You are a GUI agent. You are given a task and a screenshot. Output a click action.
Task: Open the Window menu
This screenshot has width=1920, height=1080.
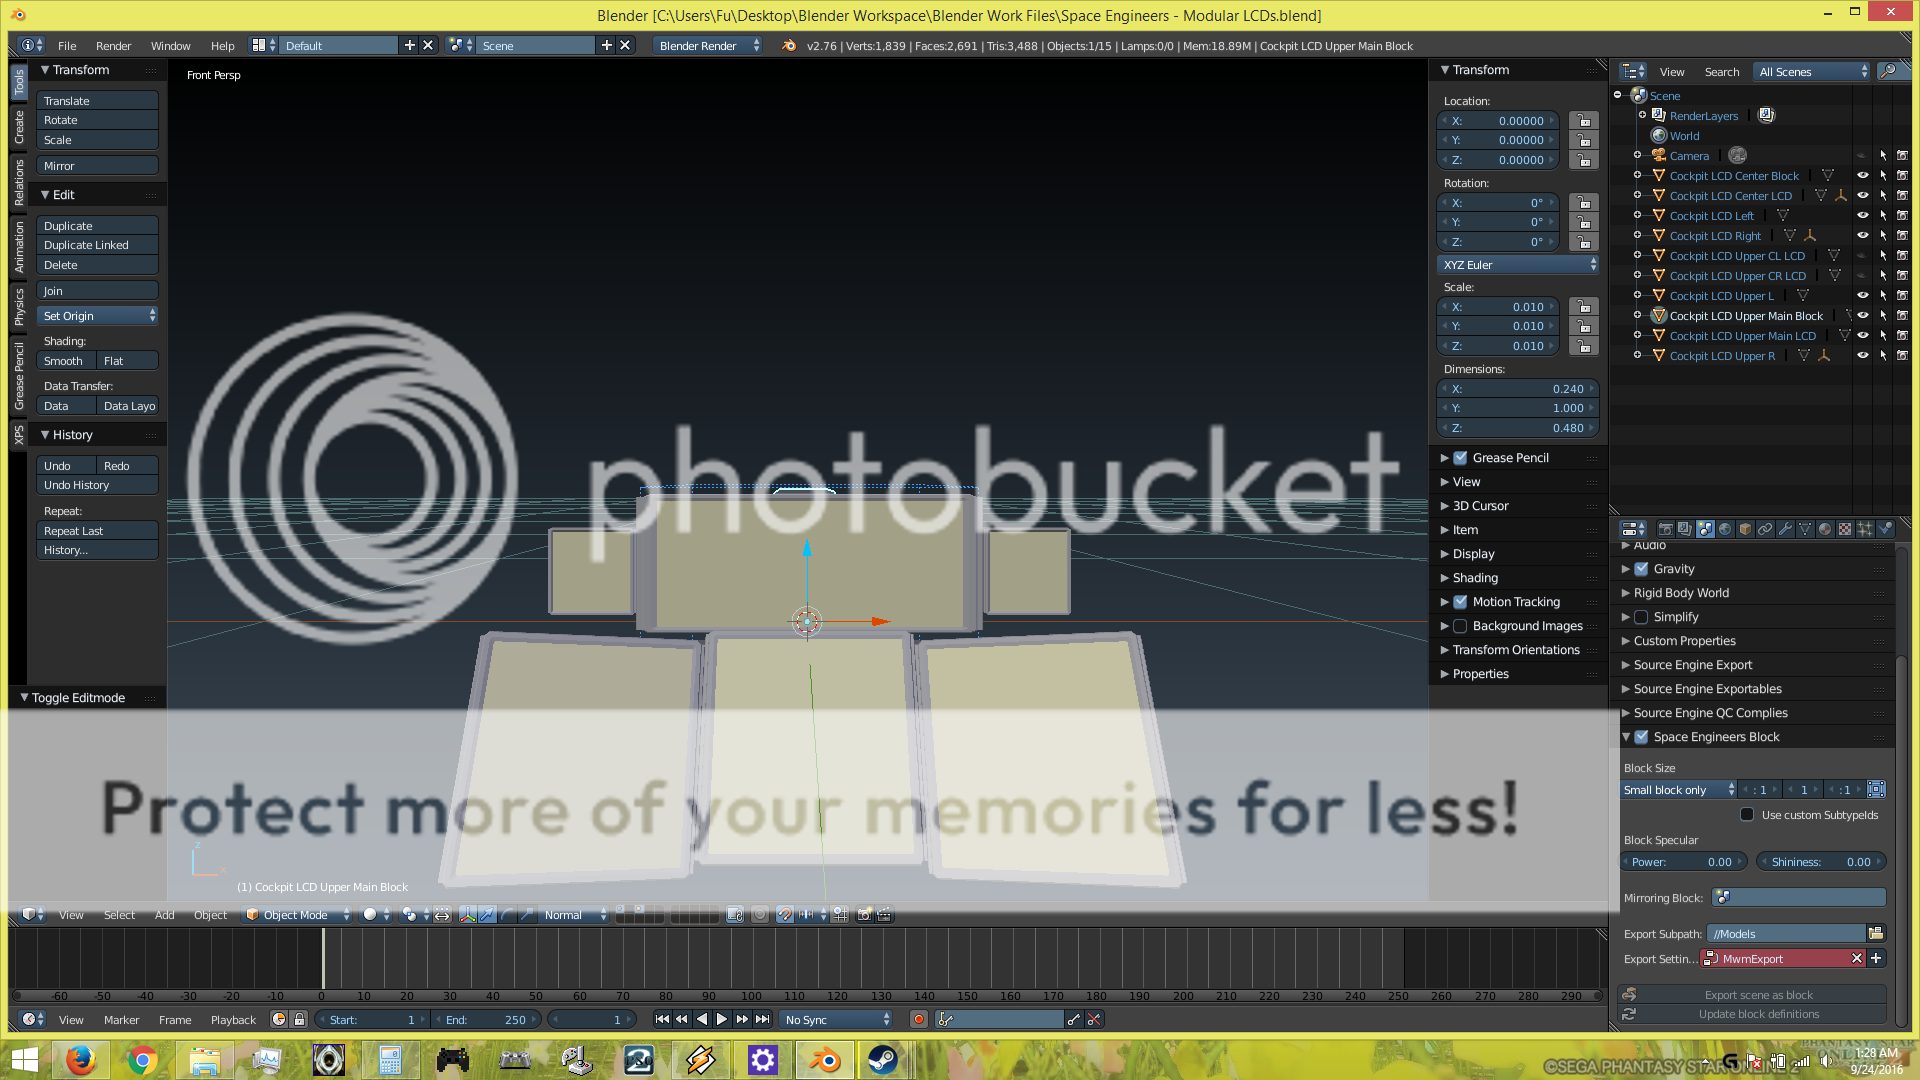click(170, 46)
